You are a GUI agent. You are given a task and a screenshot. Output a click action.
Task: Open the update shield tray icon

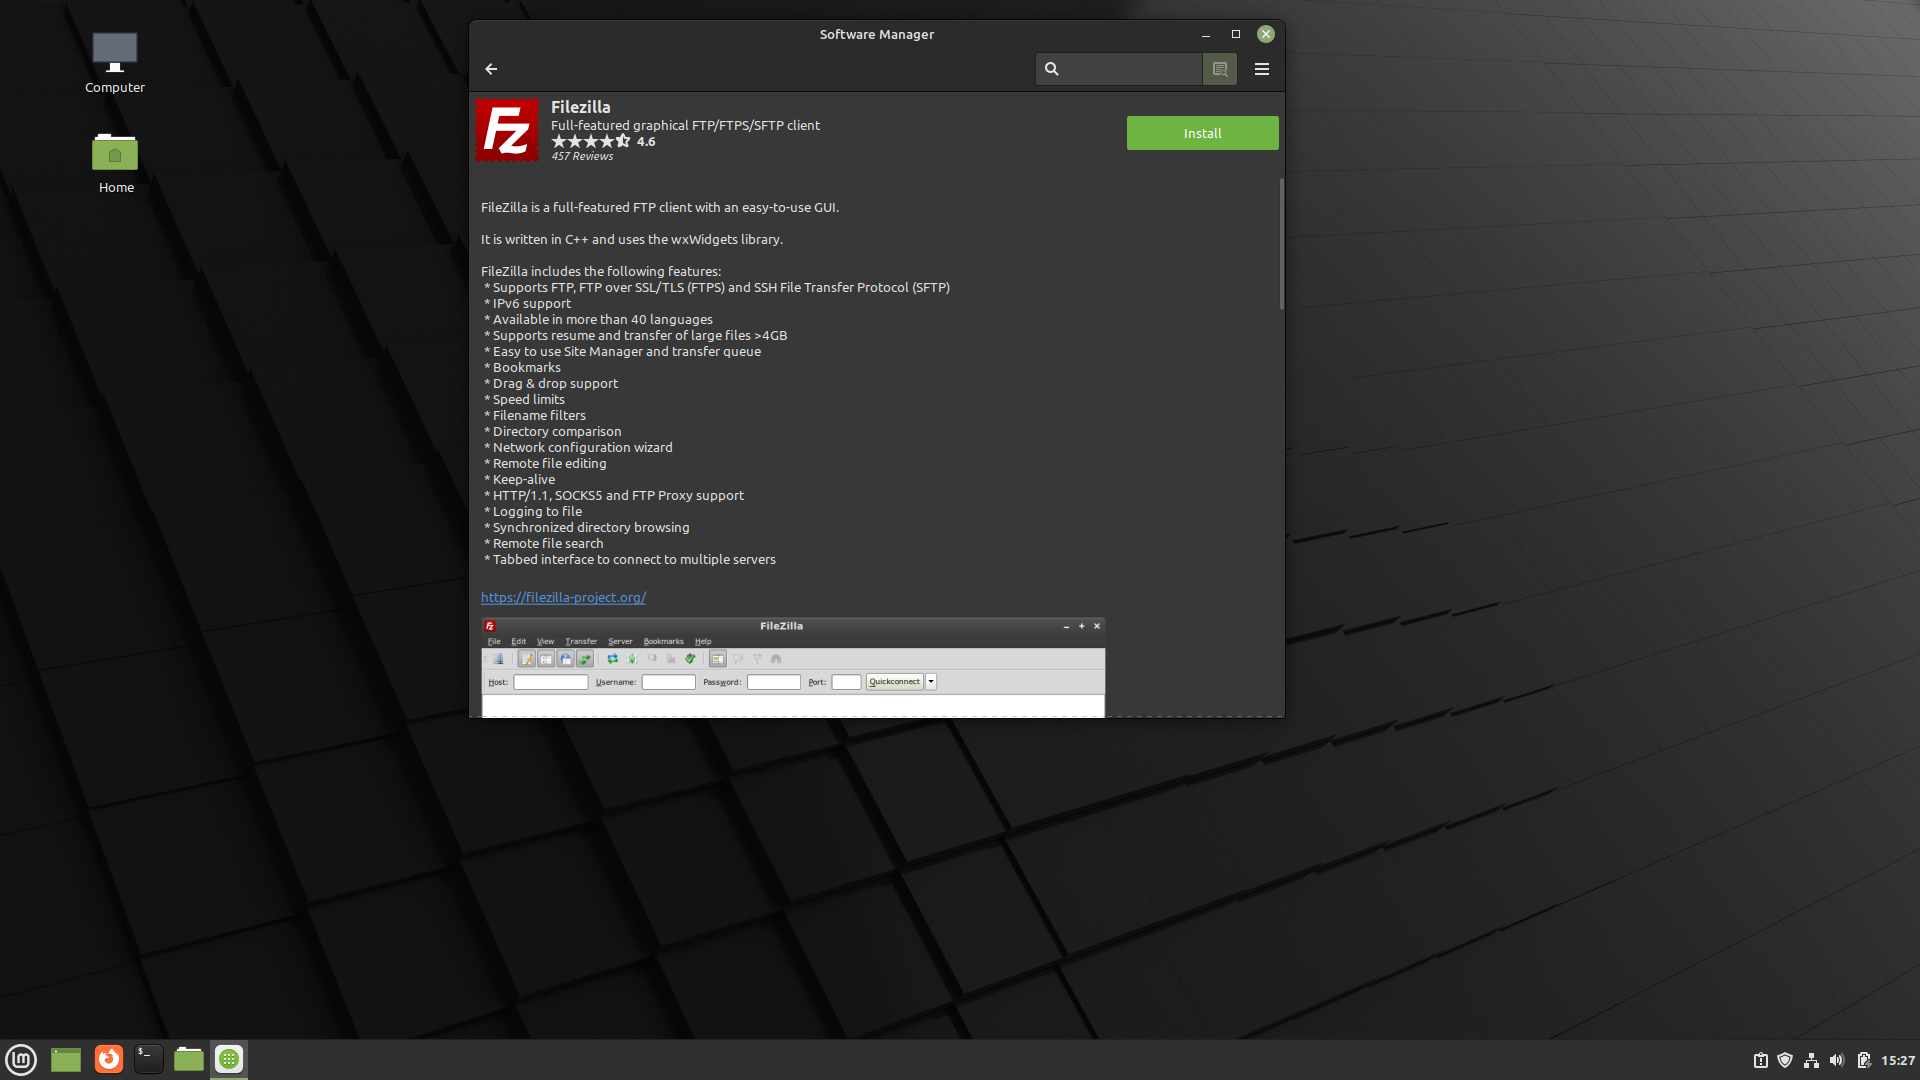(1785, 1060)
